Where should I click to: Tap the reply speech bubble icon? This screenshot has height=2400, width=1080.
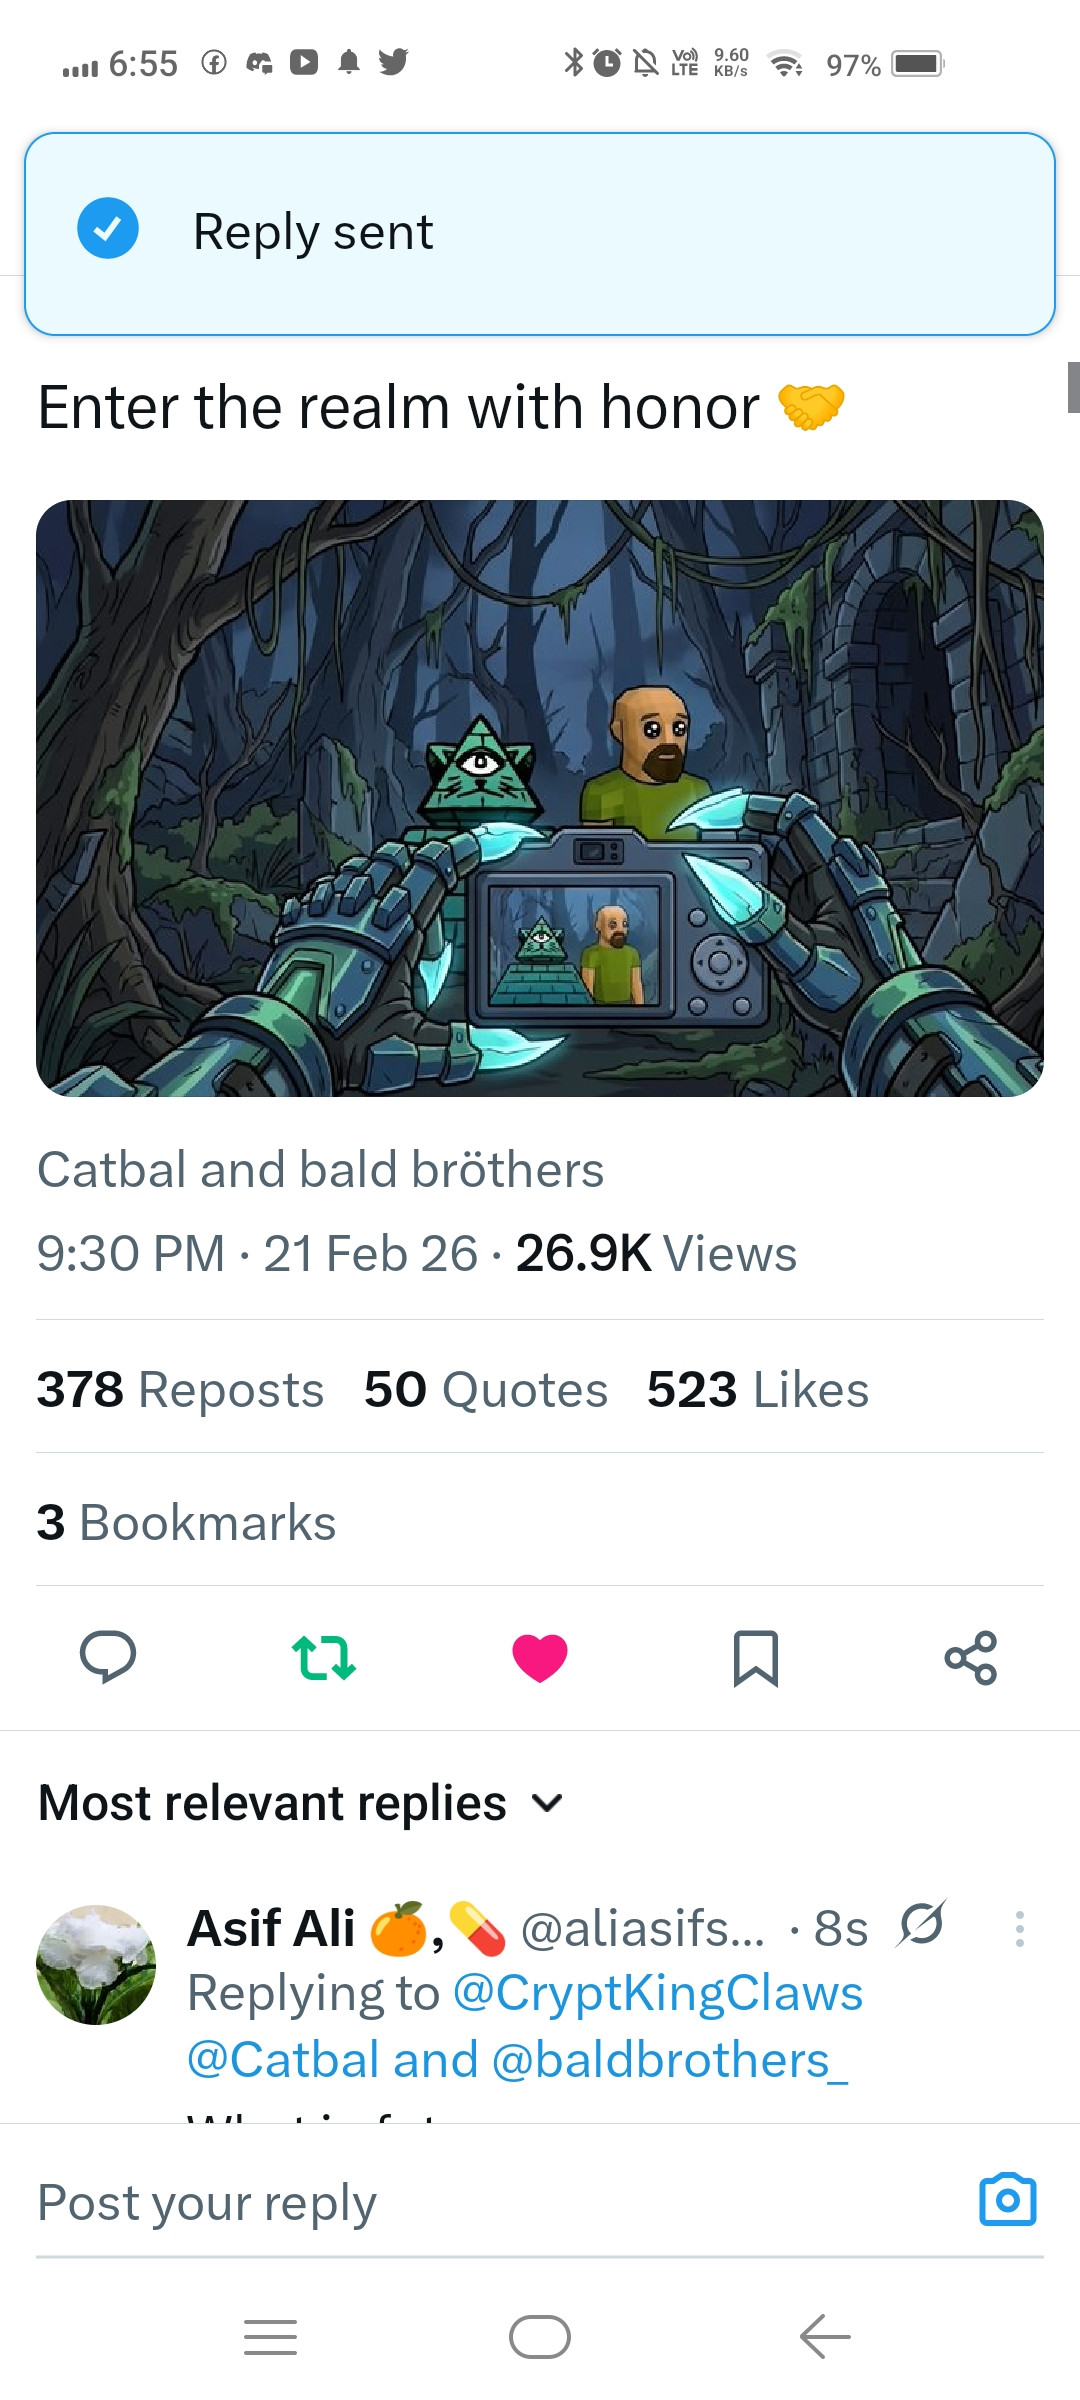[x=108, y=1657]
